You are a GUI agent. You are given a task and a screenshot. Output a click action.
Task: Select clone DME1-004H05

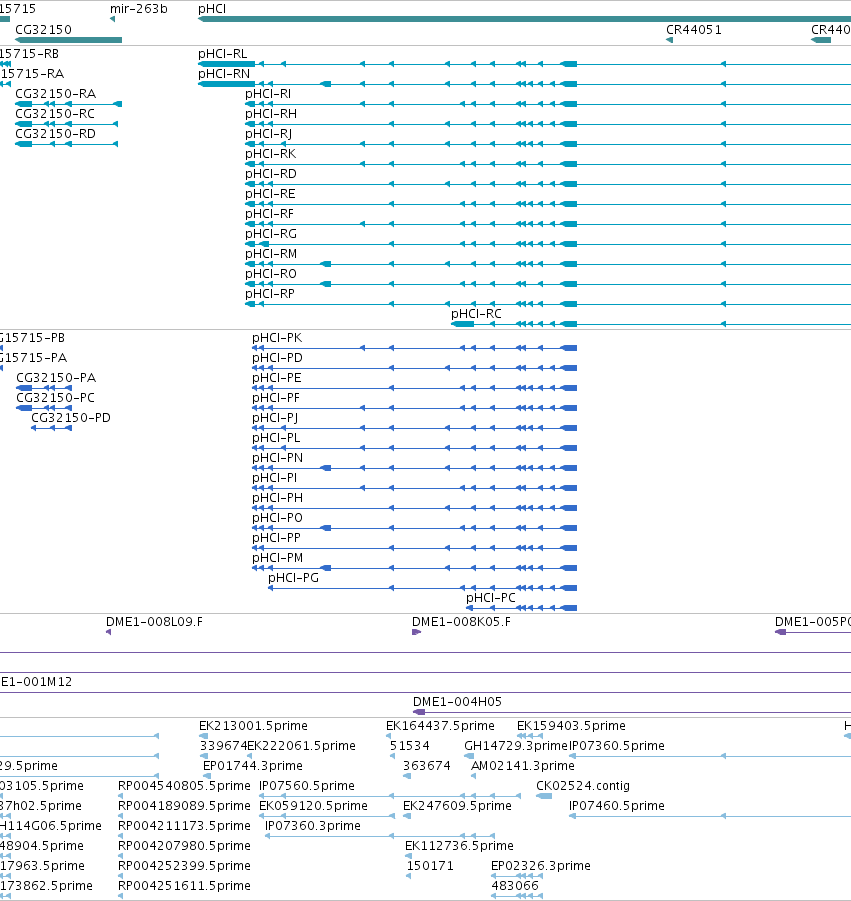[x=457, y=702]
